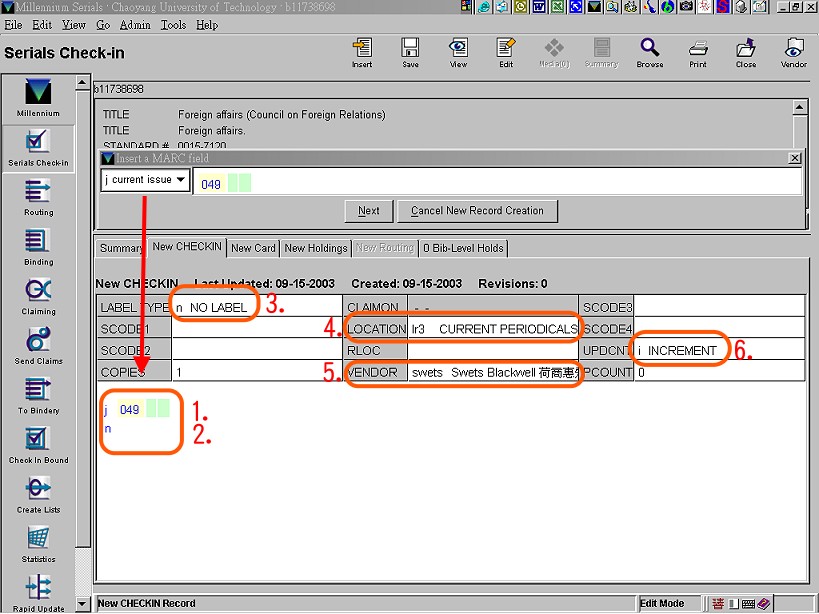
Task: Open the Send Claims module
Action: pos(37,344)
